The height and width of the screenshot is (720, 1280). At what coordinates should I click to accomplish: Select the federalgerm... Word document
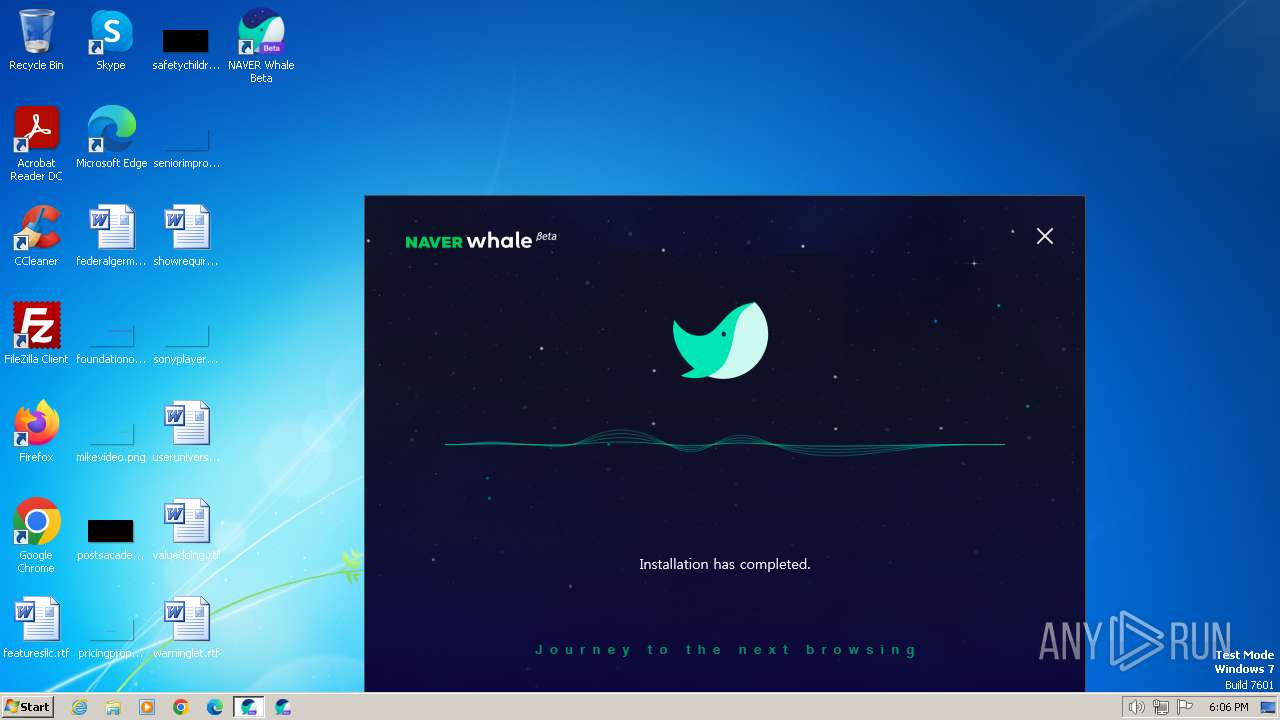[111, 237]
